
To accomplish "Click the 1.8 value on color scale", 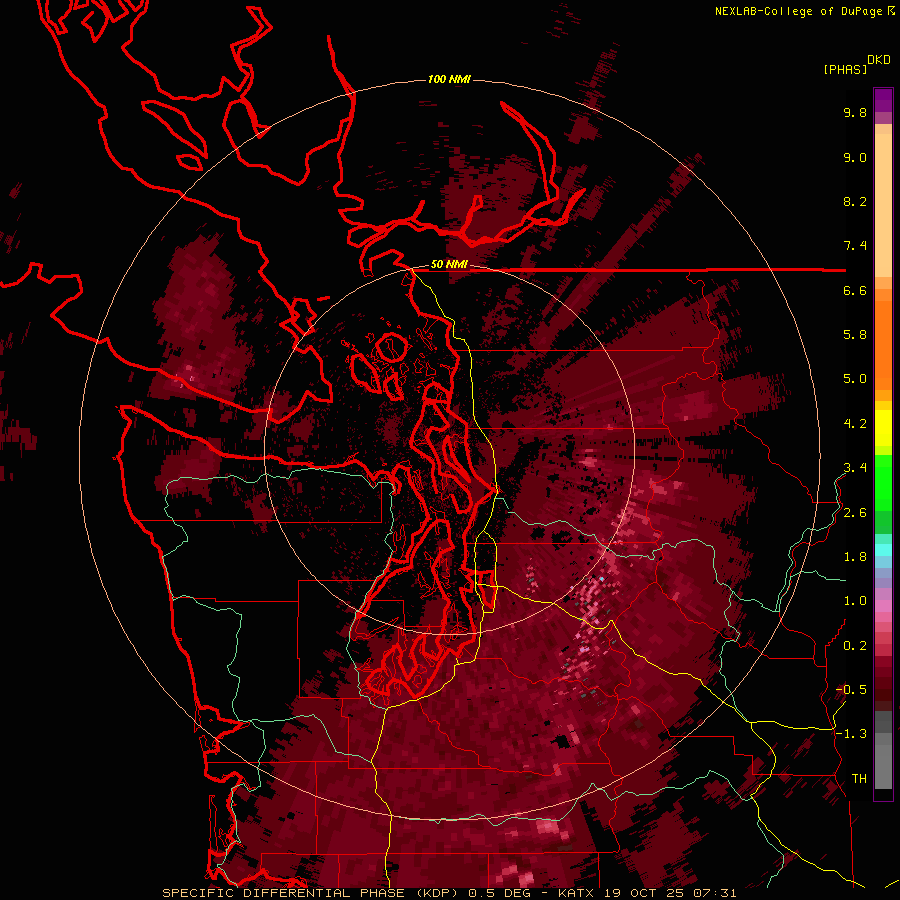I will click(x=855, y=557).
